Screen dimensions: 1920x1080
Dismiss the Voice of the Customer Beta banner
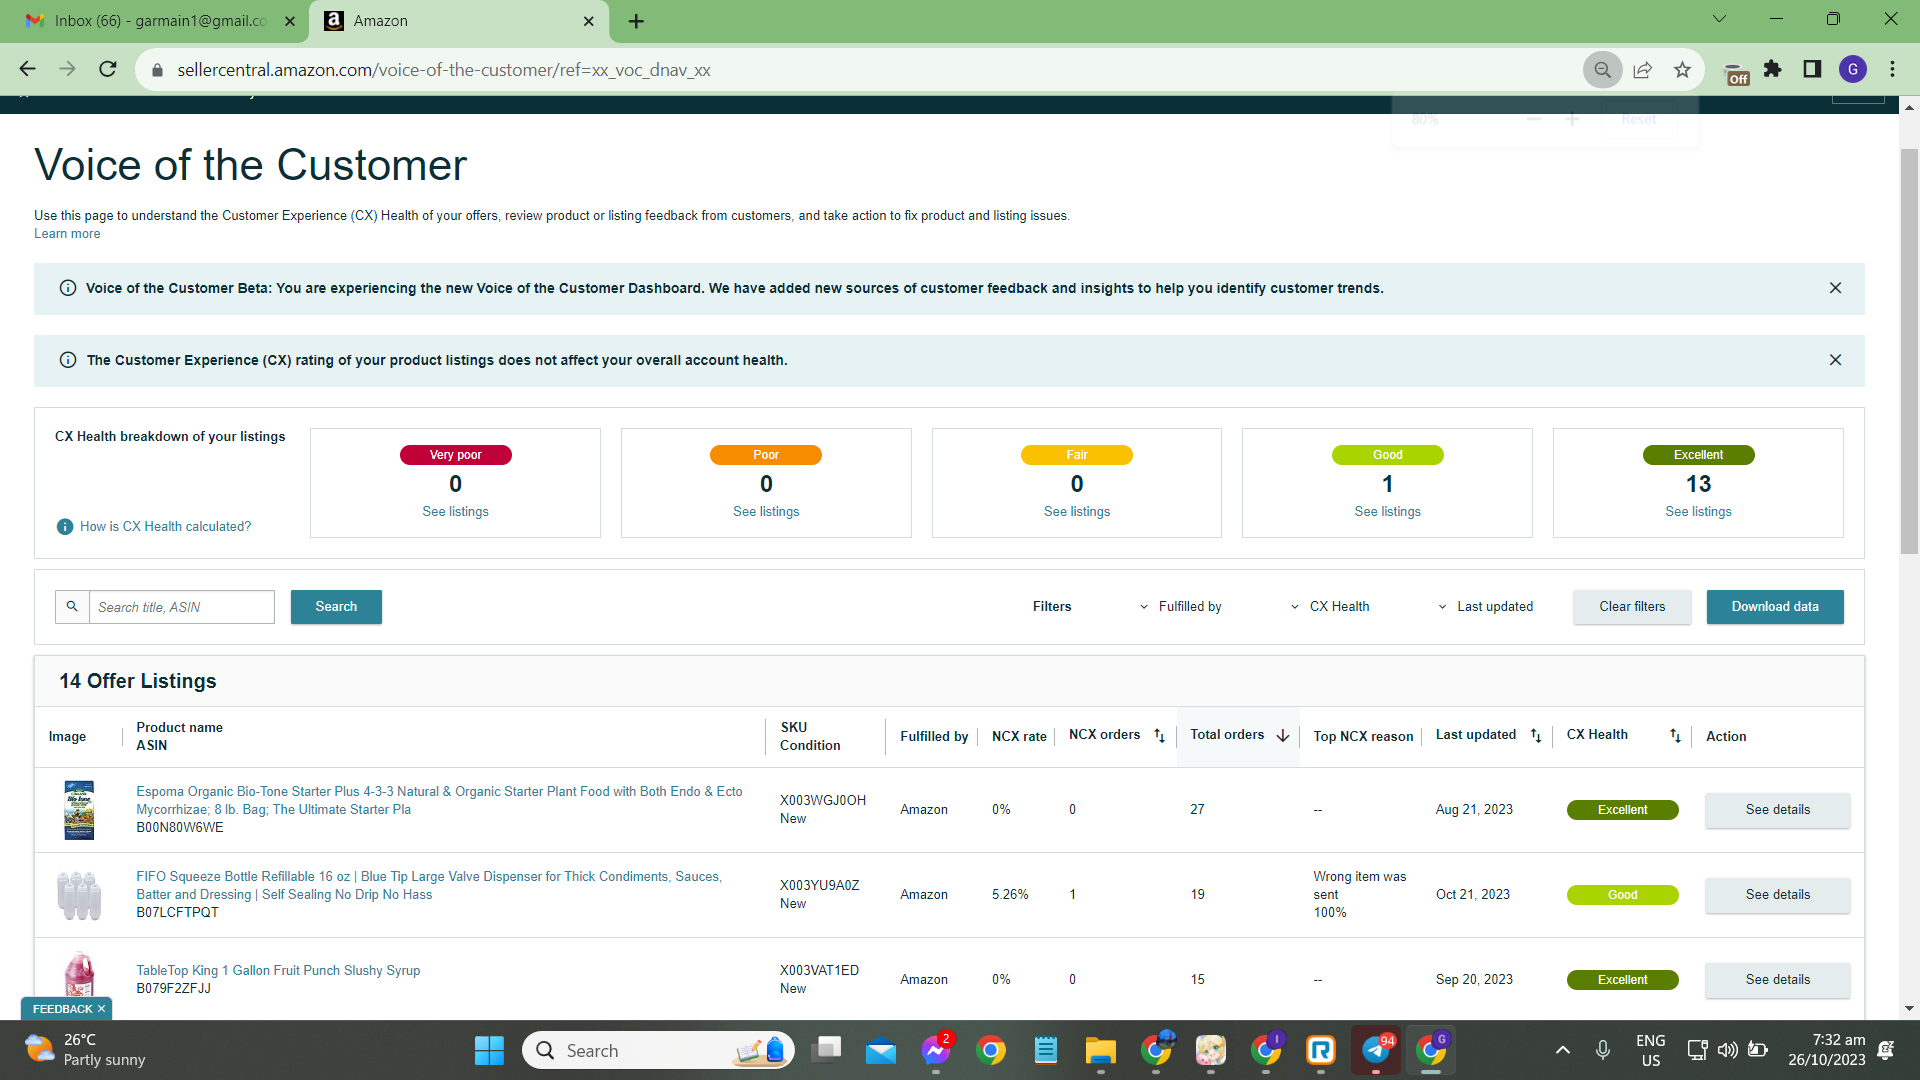click(x=1835, y=288)
